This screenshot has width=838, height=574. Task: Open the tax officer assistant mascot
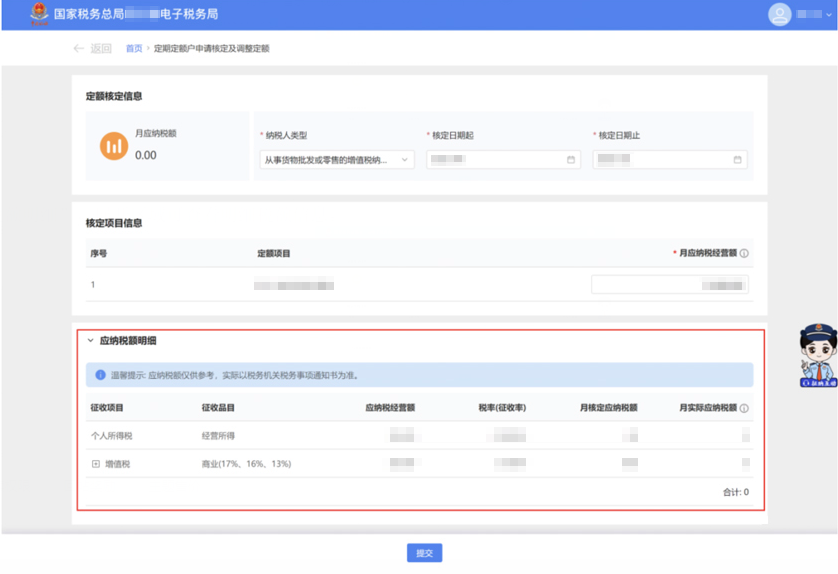point(817,355)
